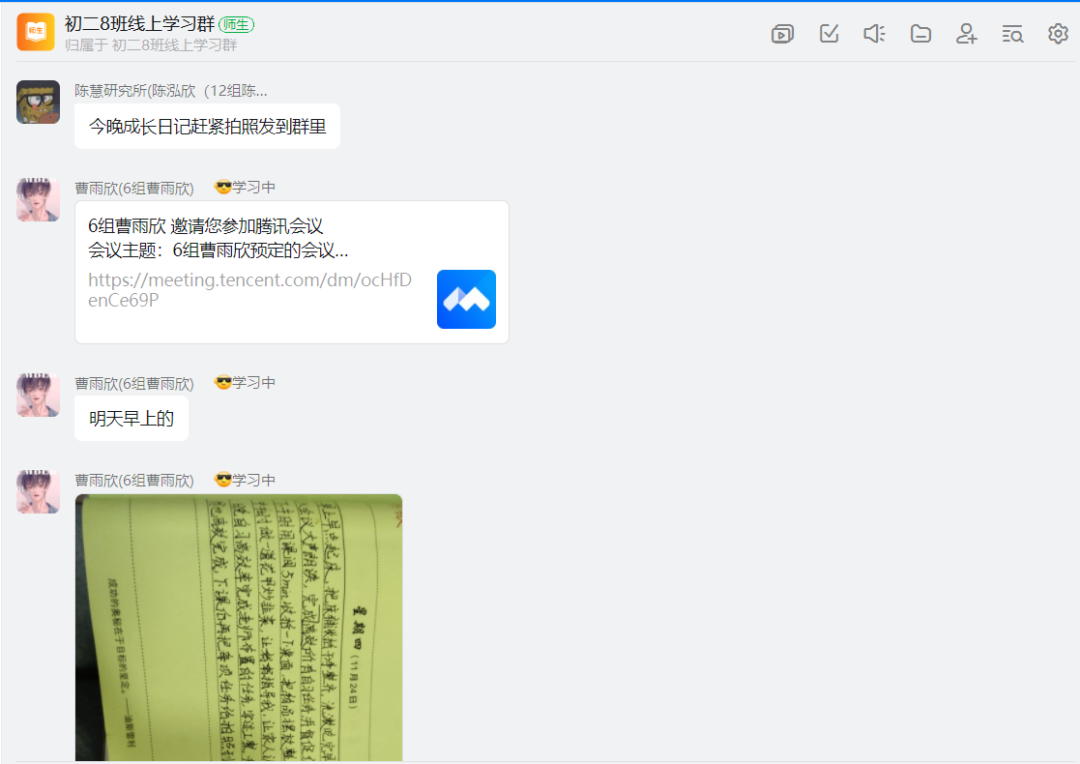The image size is (1080, 764).
Task: Click the 学习中 status beside 曹雨欣
Action: click(x=244, y=186)
